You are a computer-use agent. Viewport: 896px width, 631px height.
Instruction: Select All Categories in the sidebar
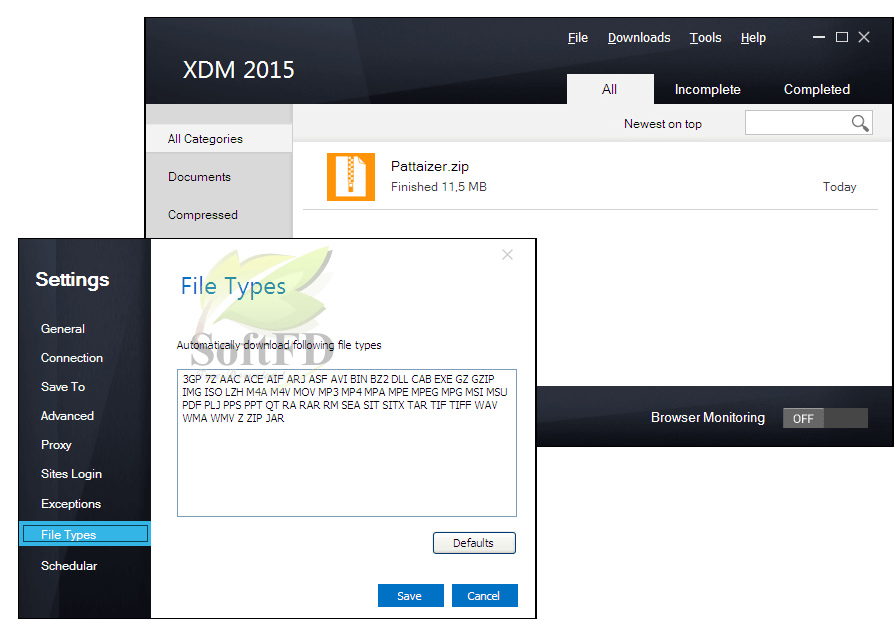[x=219, y=139]
